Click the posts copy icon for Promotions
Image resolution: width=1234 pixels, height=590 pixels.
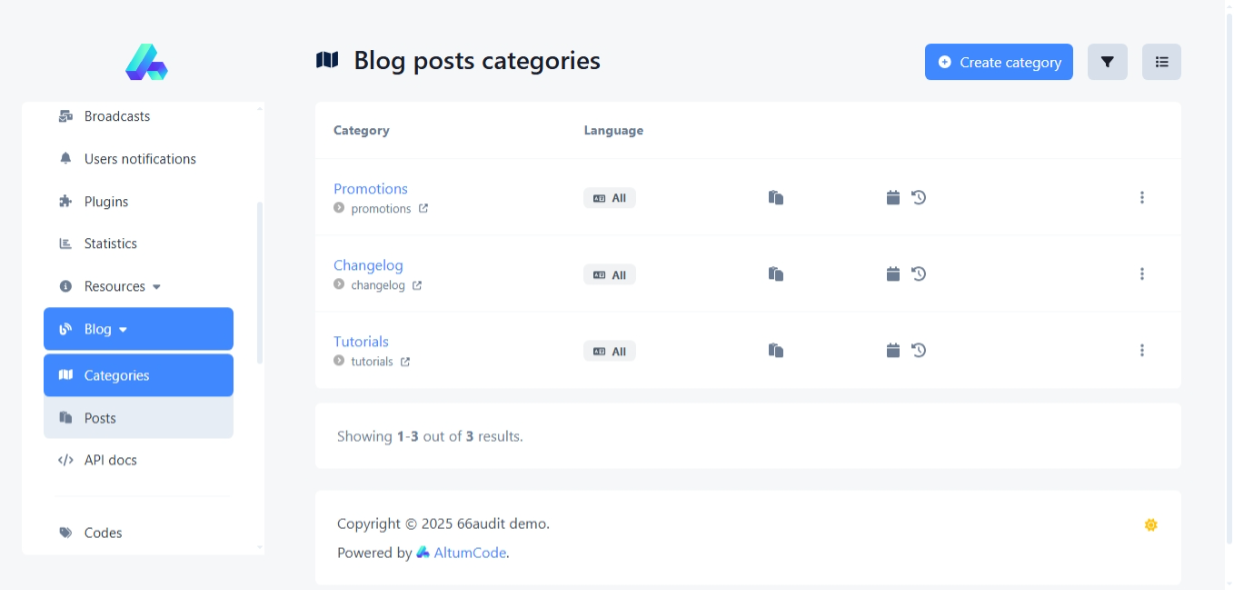click(x=775, y=198)
